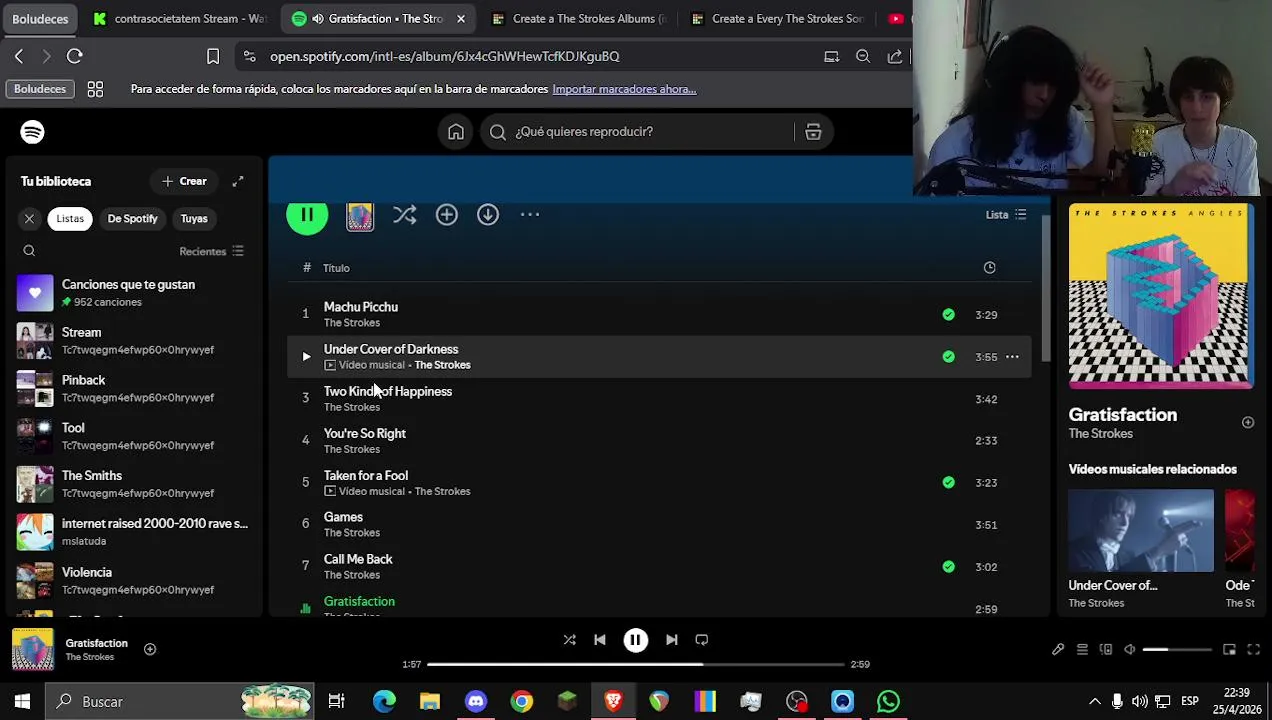Skip to next track
Viewport: 1272px width, 720px height.
pyautogui.click(x=671, y=640)
